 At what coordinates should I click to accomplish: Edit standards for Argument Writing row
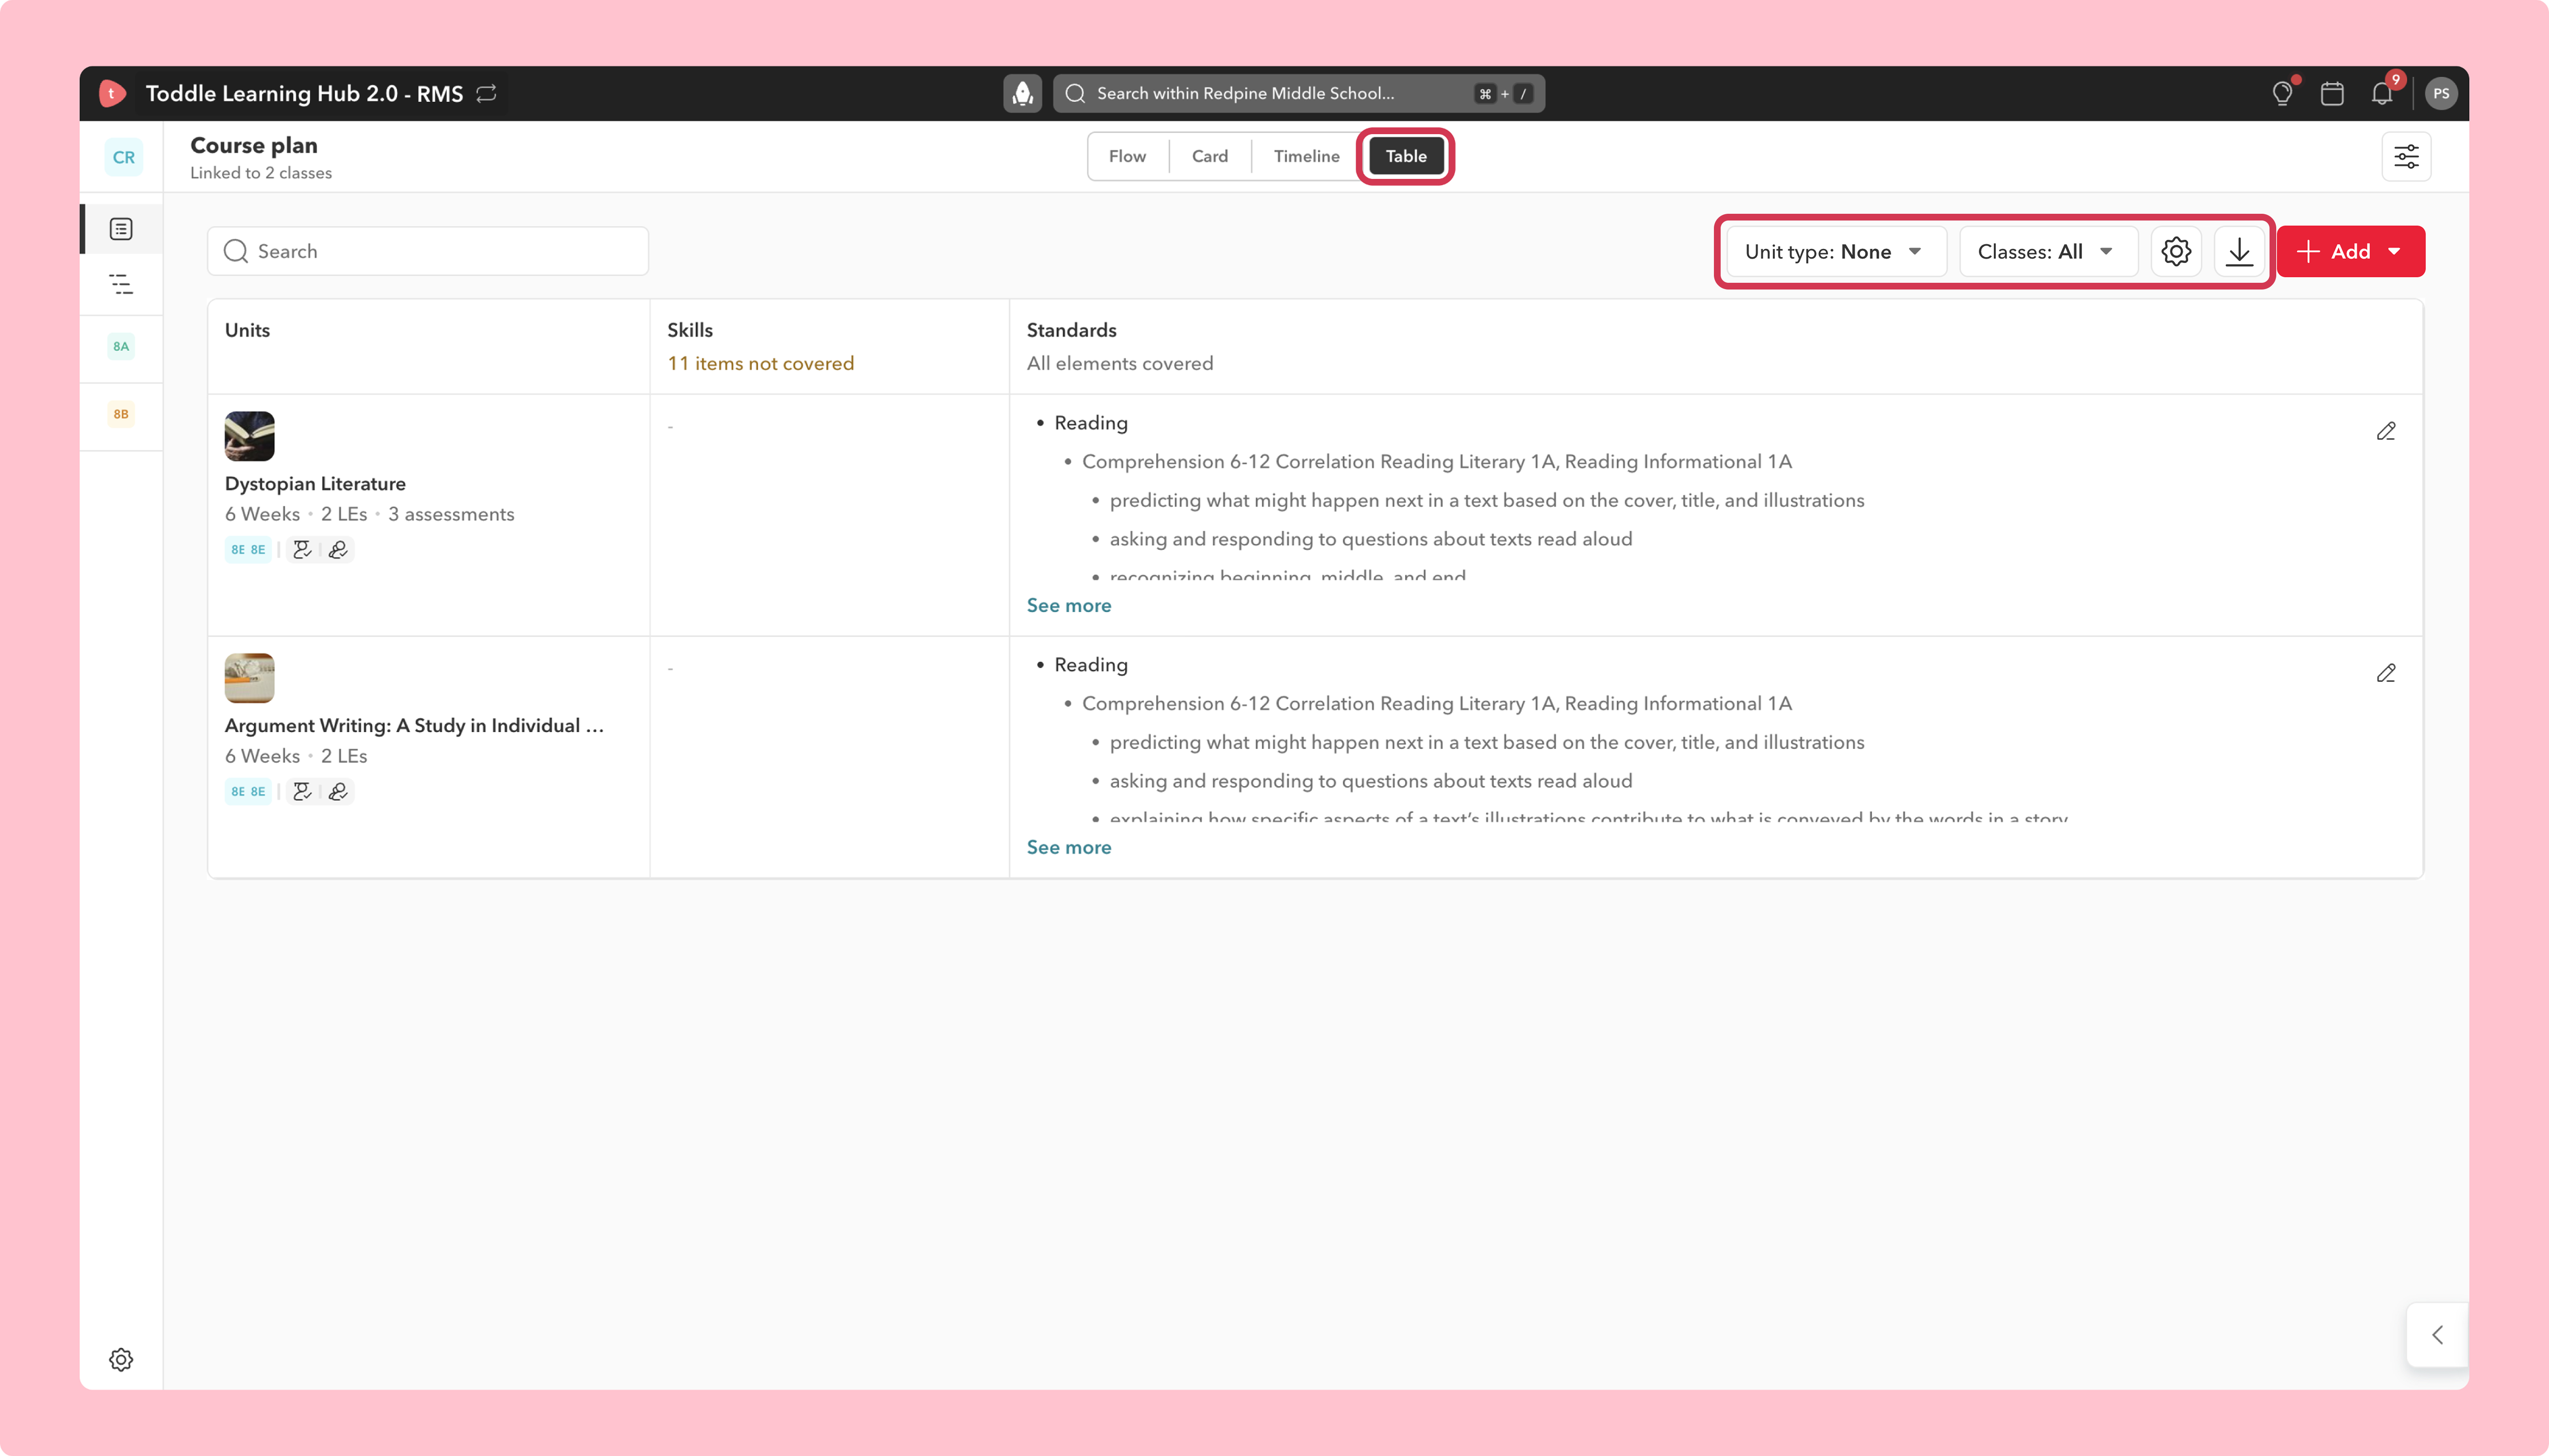click(2386, 673)
